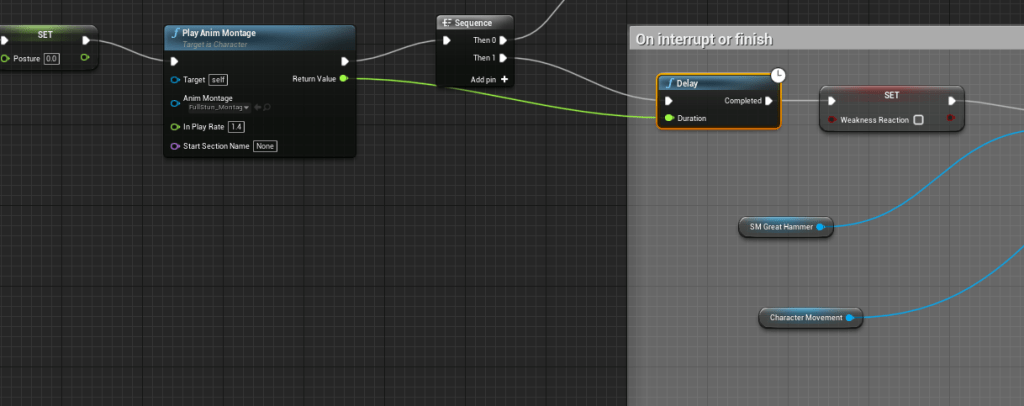Click the In Play Rate value field
Screen dimensions: 1024x406
[x=236, y=127]
